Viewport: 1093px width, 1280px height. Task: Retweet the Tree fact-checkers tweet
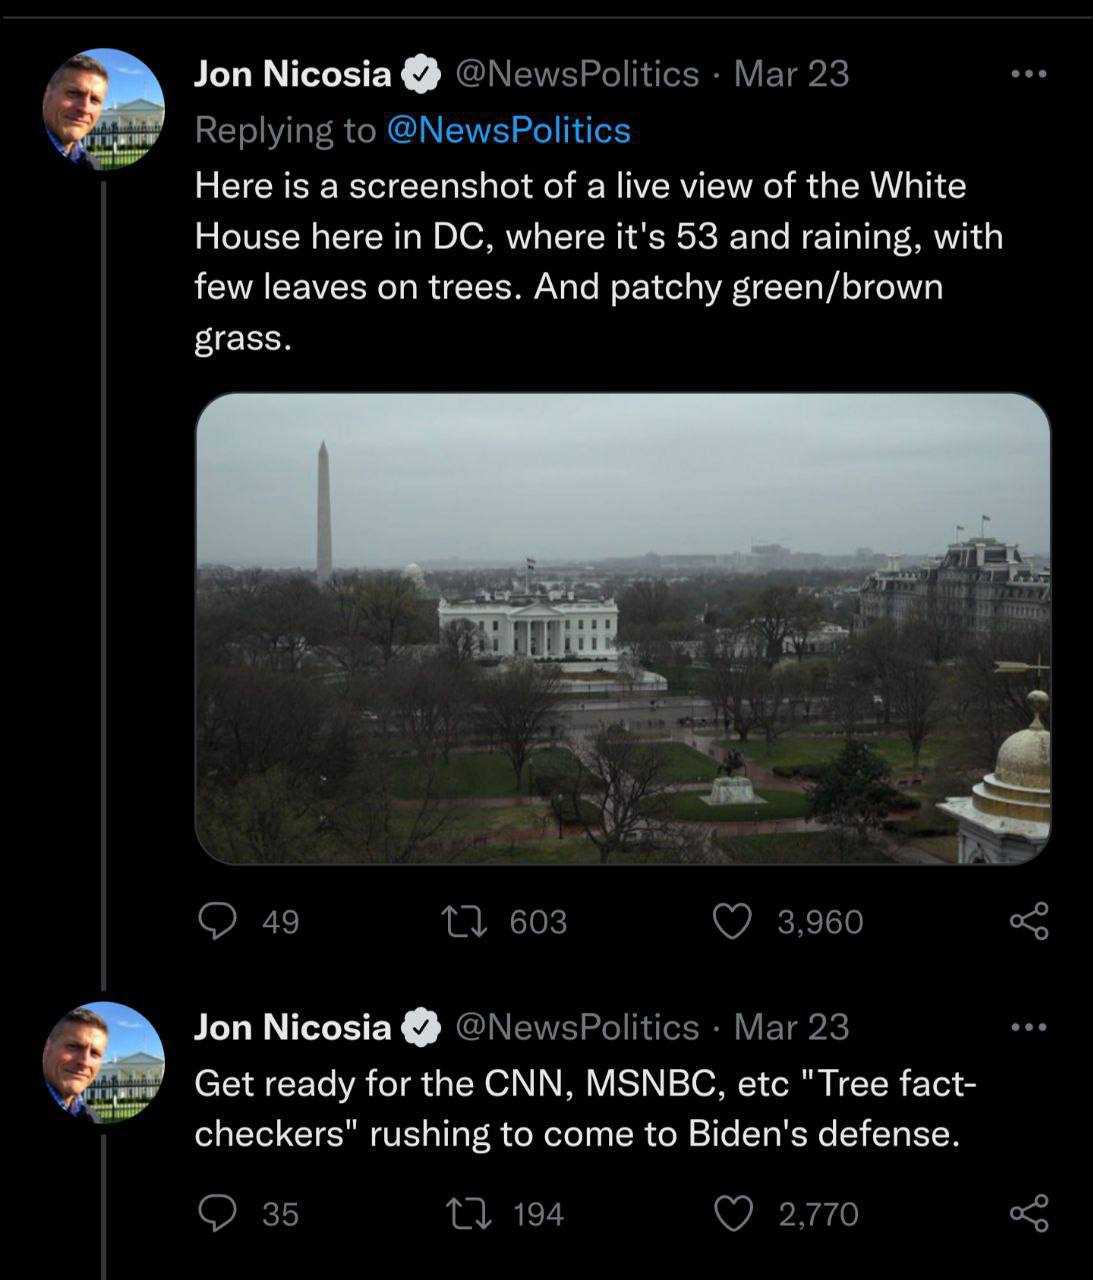[465, 1213]
